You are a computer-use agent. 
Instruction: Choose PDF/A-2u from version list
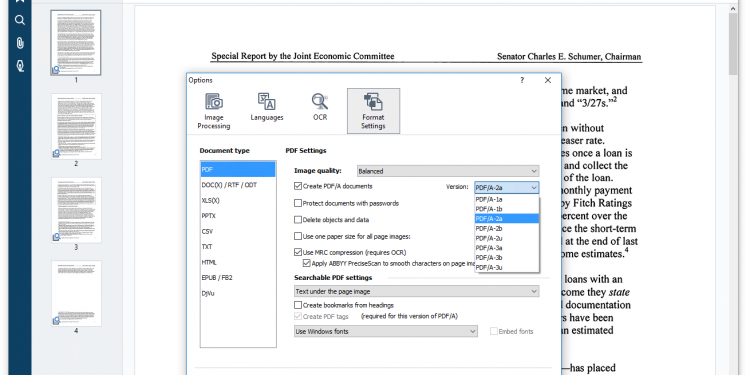(x=507, y=238)
